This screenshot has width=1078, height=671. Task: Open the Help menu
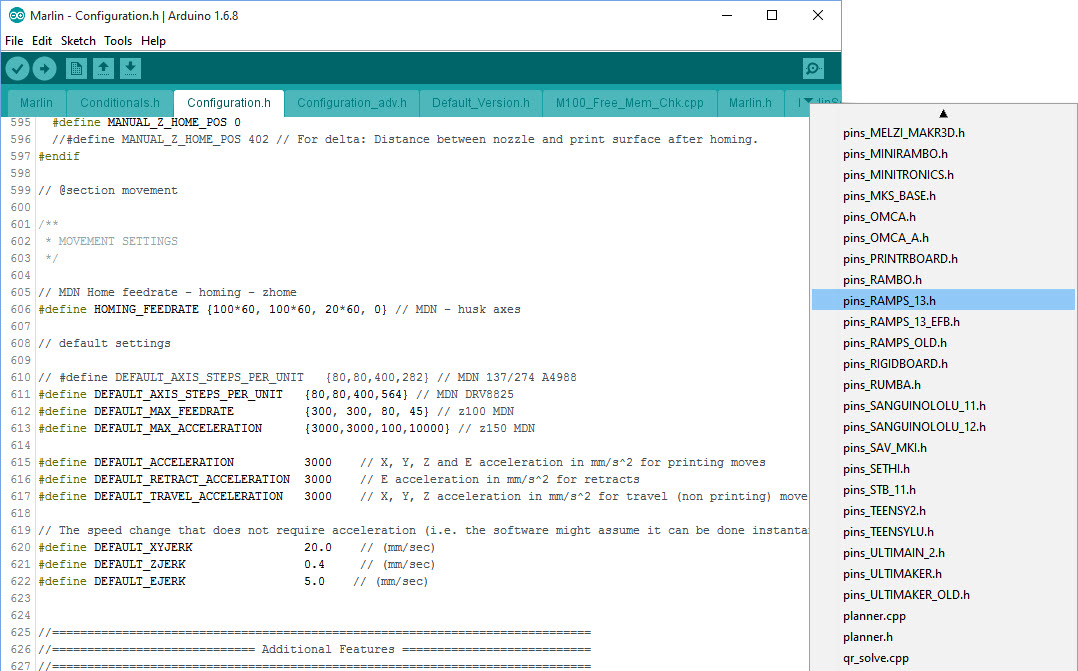(153, 41)
